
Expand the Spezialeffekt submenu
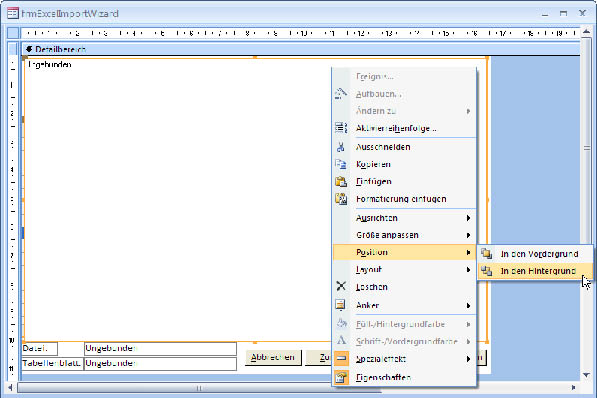point(404,359)
